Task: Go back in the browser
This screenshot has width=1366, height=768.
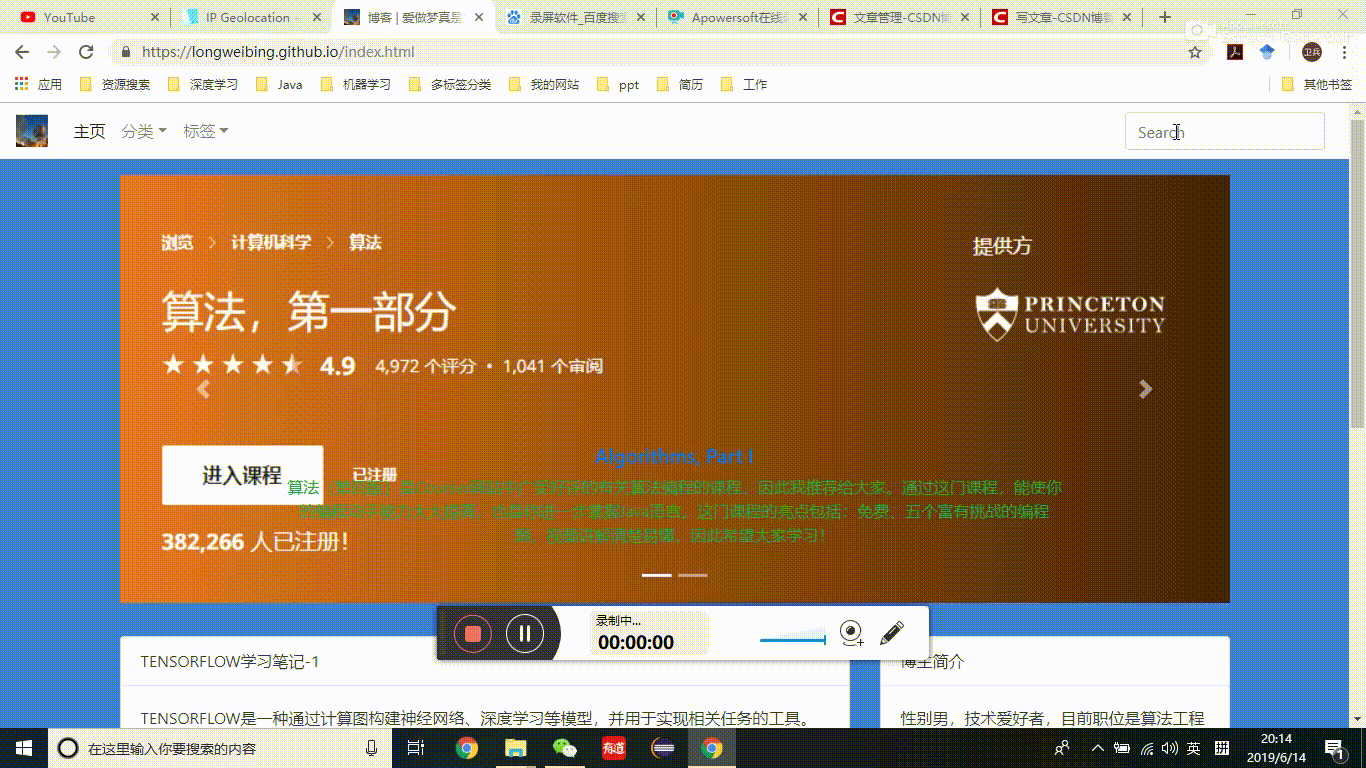Action: pyautogui.click(x=22, y=52)
